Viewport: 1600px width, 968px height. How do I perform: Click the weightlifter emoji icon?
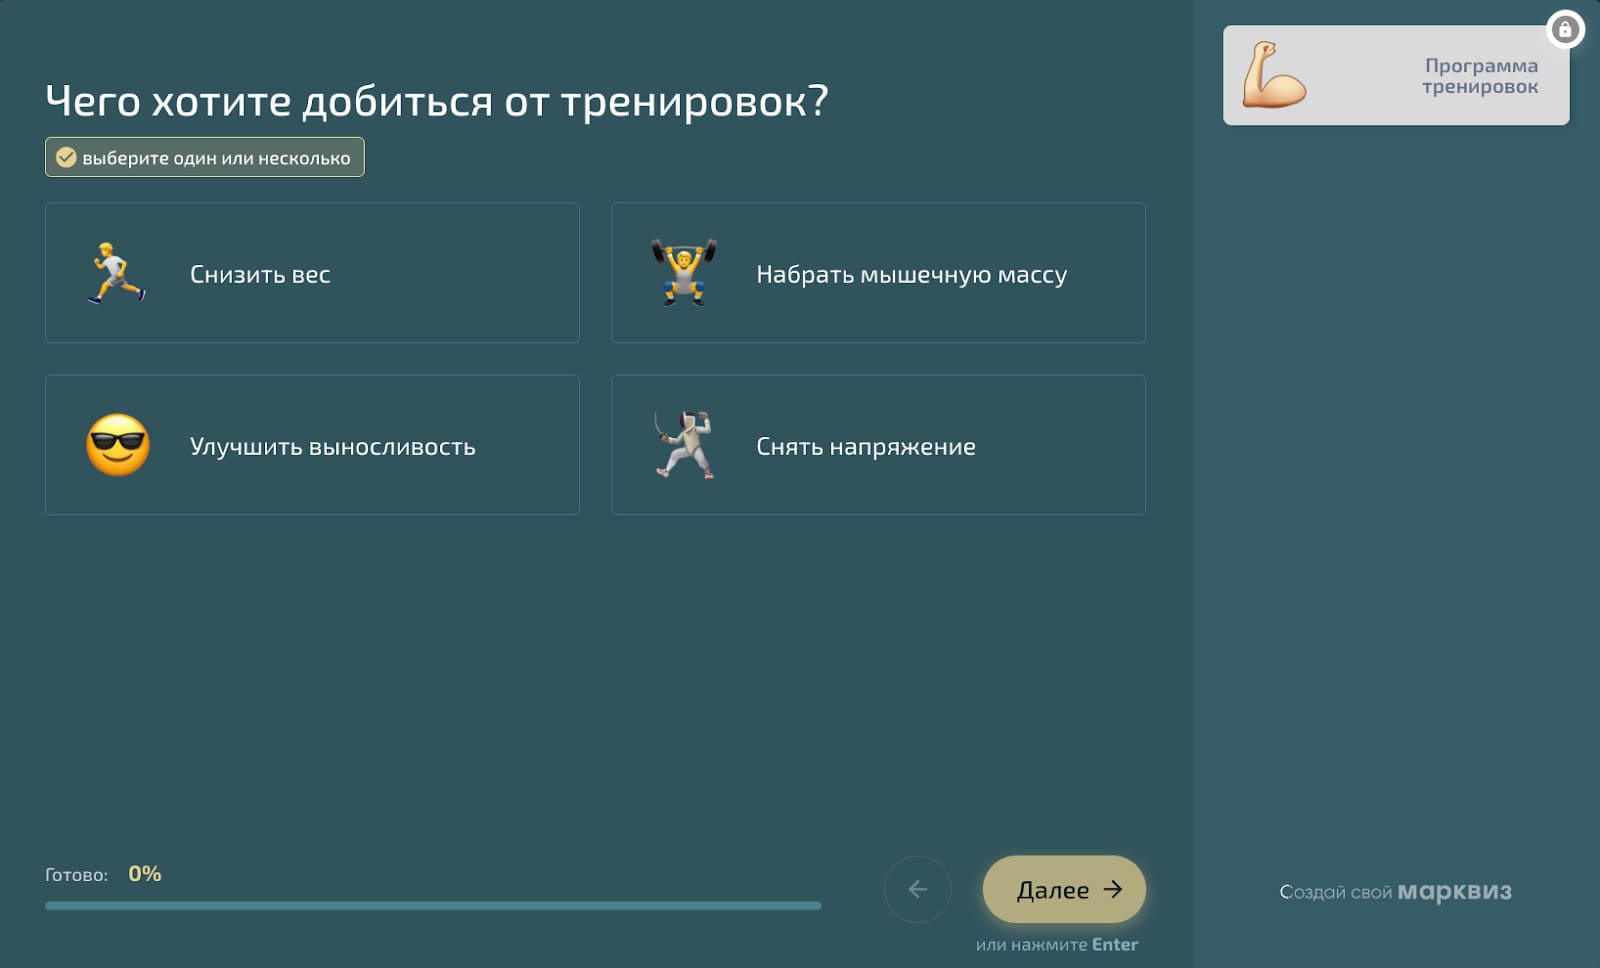click(x=684, y=273)
